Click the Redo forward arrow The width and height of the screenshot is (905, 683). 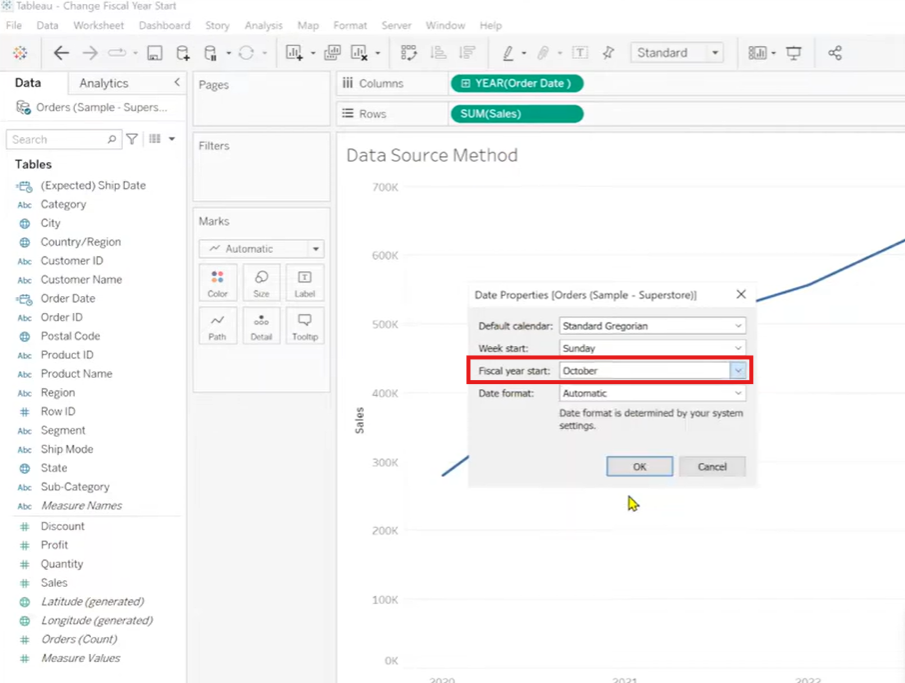pyautogui.click(x=90, y=53)
